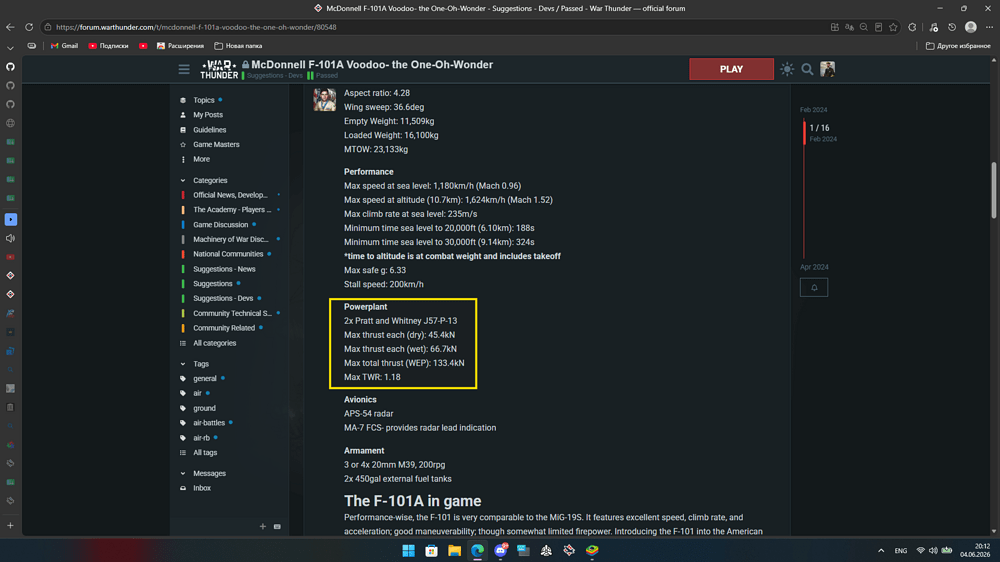
Task: Click the red PLAY button
Action: pyautogui.click(x=732, y=69)
